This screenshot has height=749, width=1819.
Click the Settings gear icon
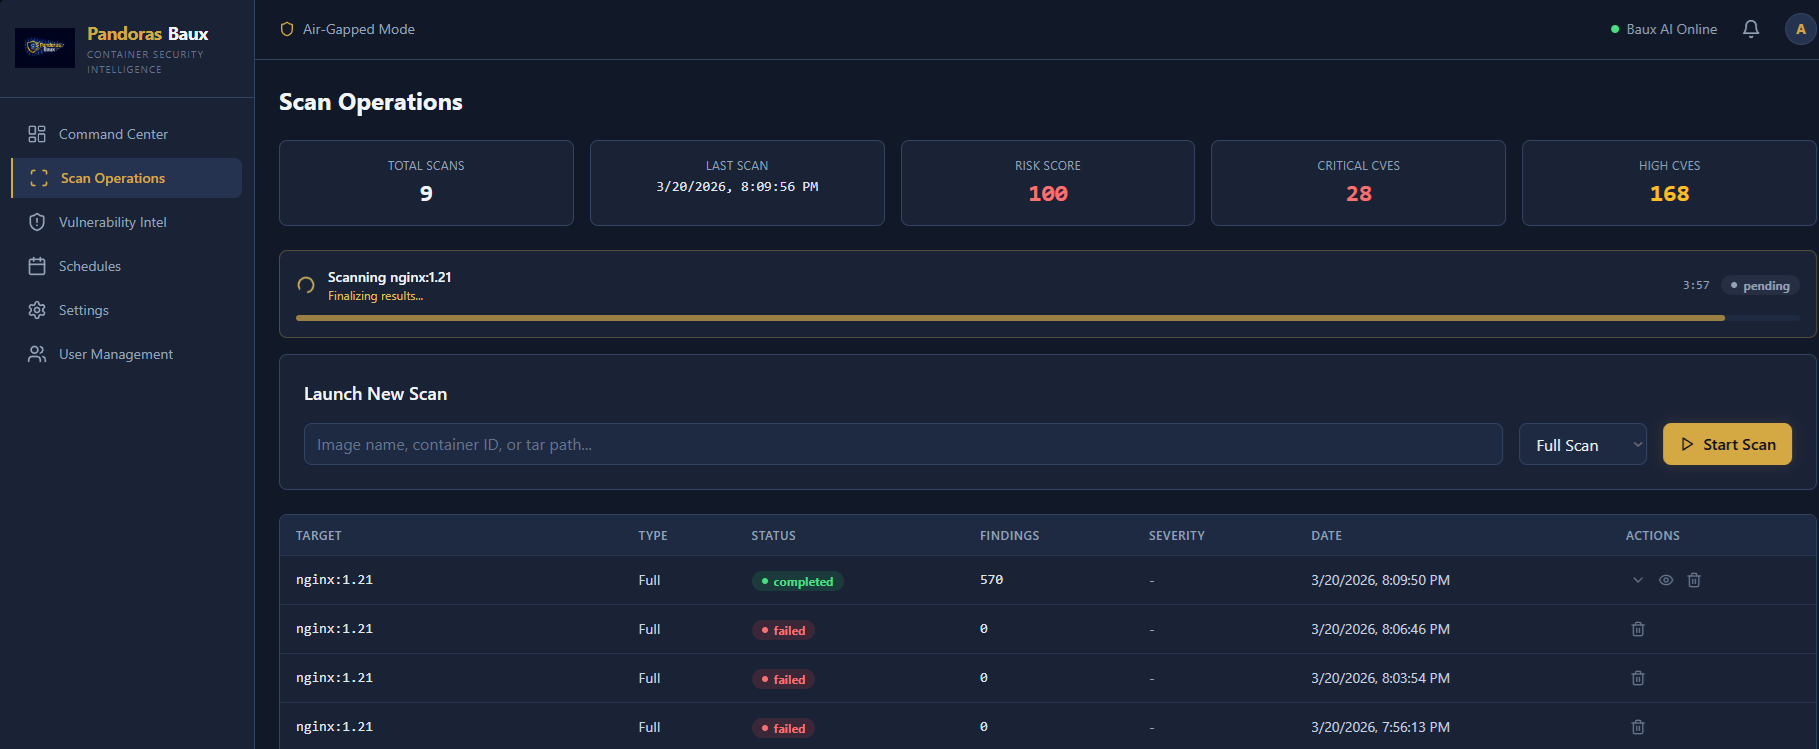point(37,310)
